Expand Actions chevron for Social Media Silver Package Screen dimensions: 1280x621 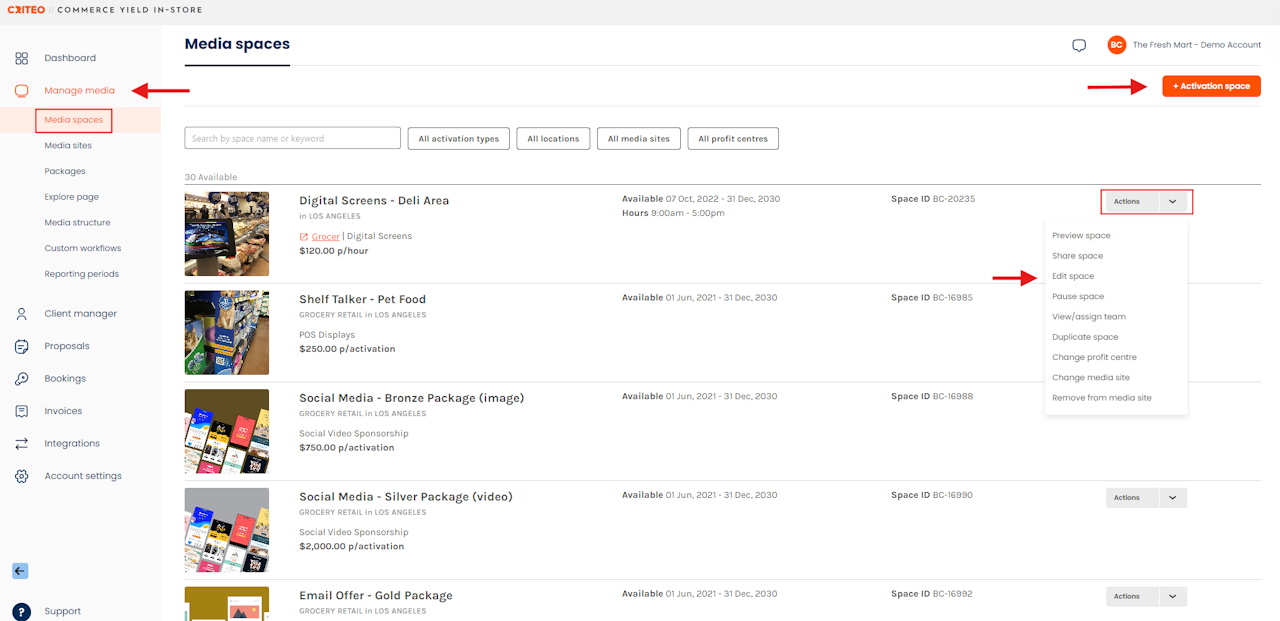(x=1172, y=498)
